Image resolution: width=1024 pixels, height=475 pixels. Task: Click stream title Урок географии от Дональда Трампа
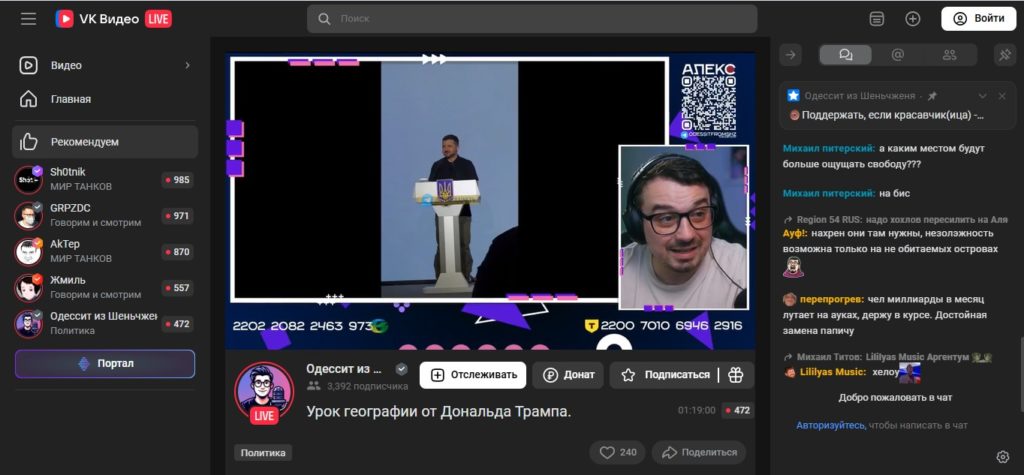click(x=439, y=412)
